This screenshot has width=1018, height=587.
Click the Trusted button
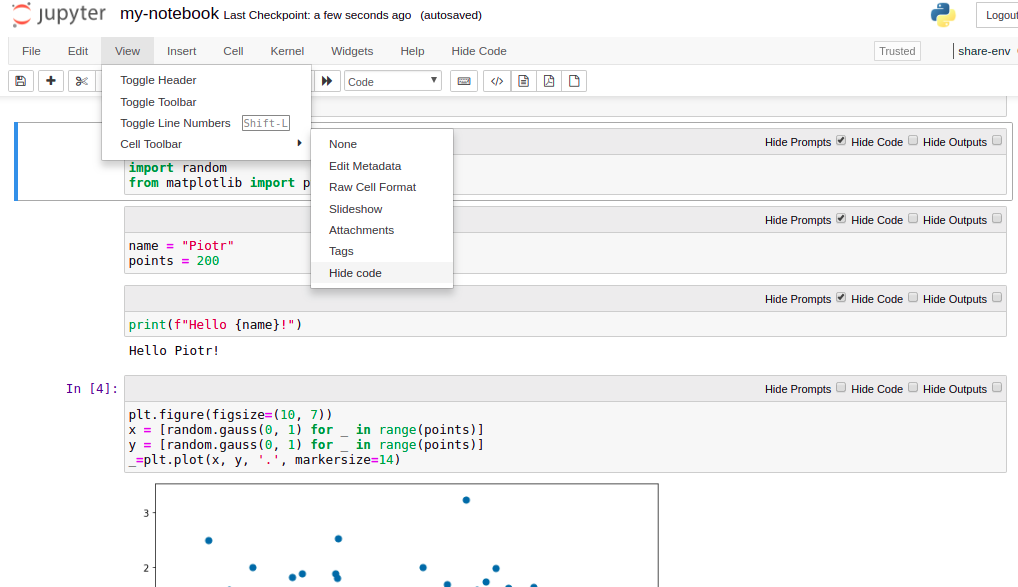(x=897, y=50)
